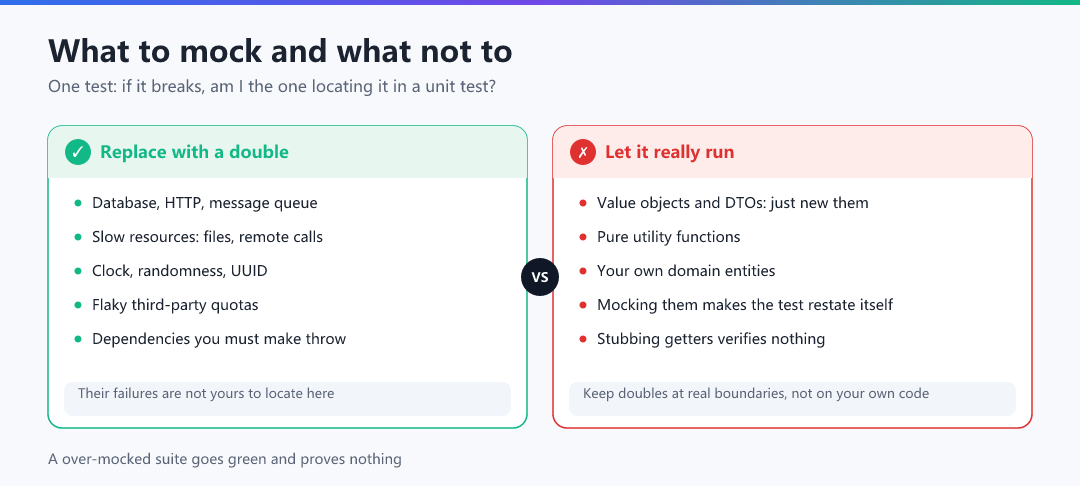Select 'Mocking them makes the test restate itself'

click(x=745, y=304)
